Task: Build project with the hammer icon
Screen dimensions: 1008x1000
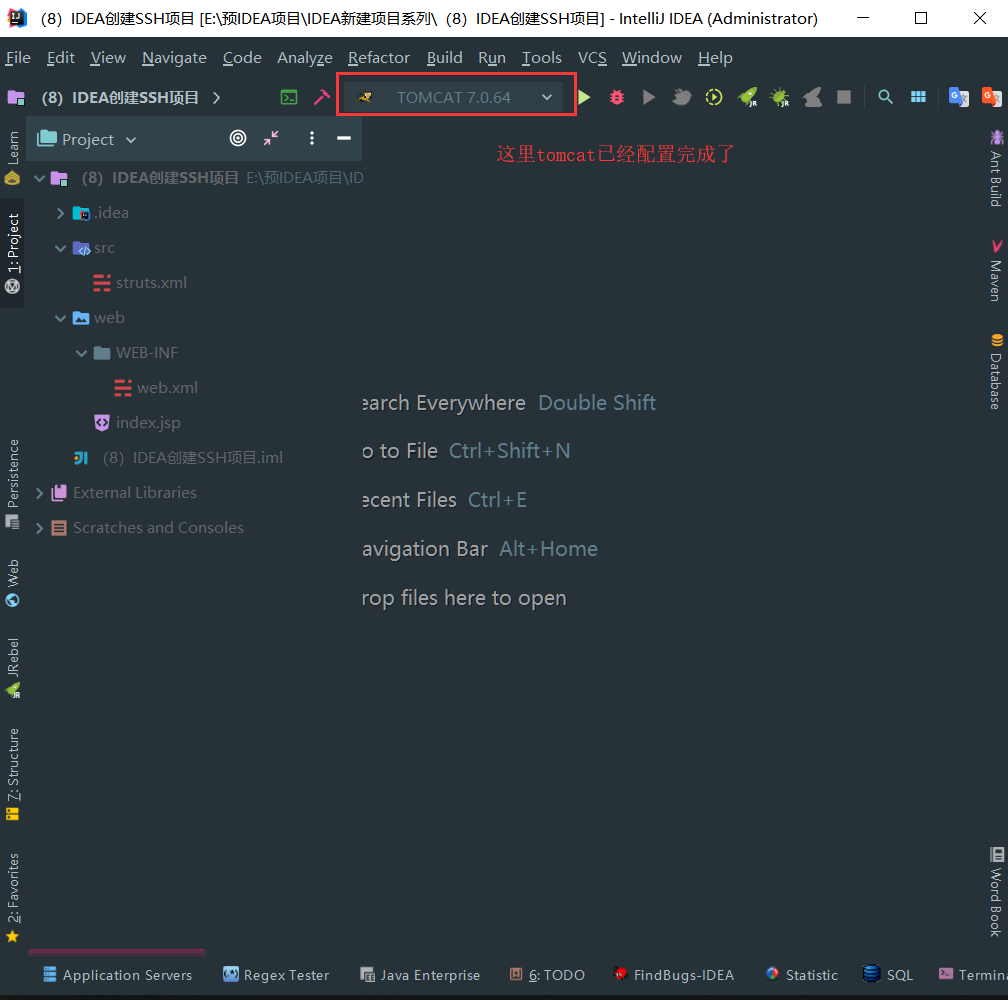Action: pos(321,97)
